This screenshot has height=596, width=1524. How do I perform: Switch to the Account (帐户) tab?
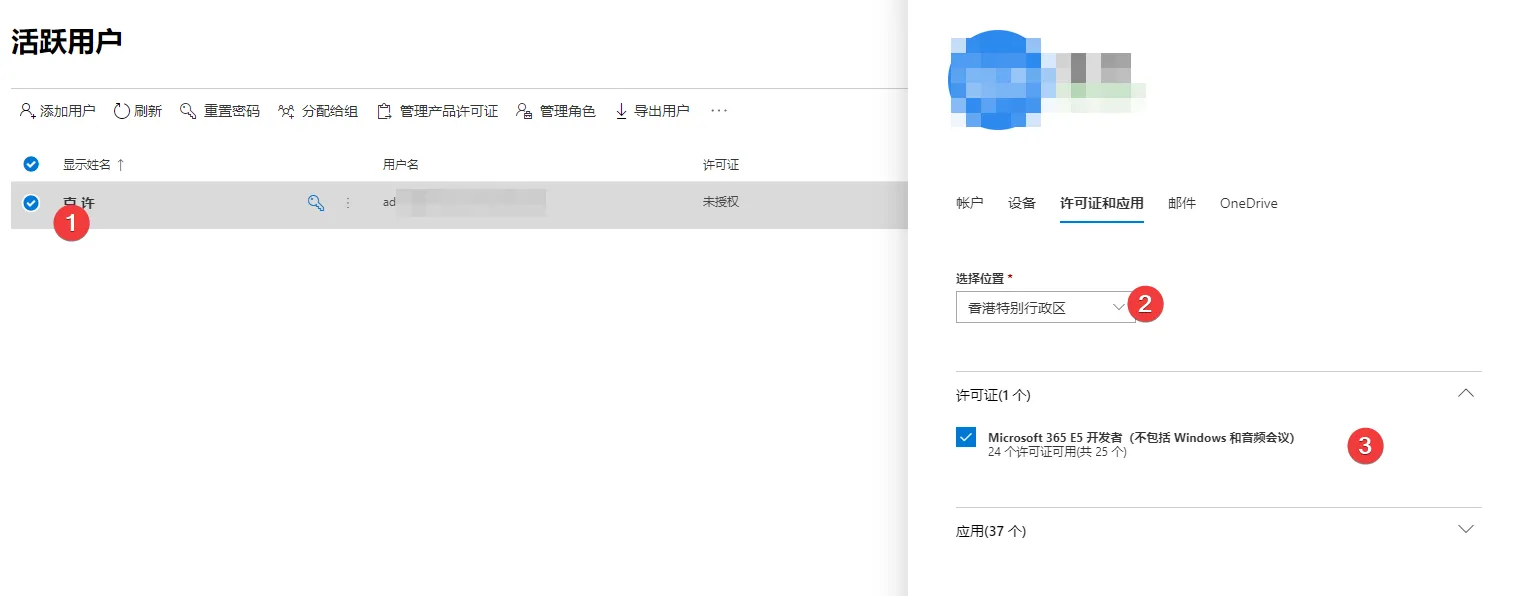[969, 203]
